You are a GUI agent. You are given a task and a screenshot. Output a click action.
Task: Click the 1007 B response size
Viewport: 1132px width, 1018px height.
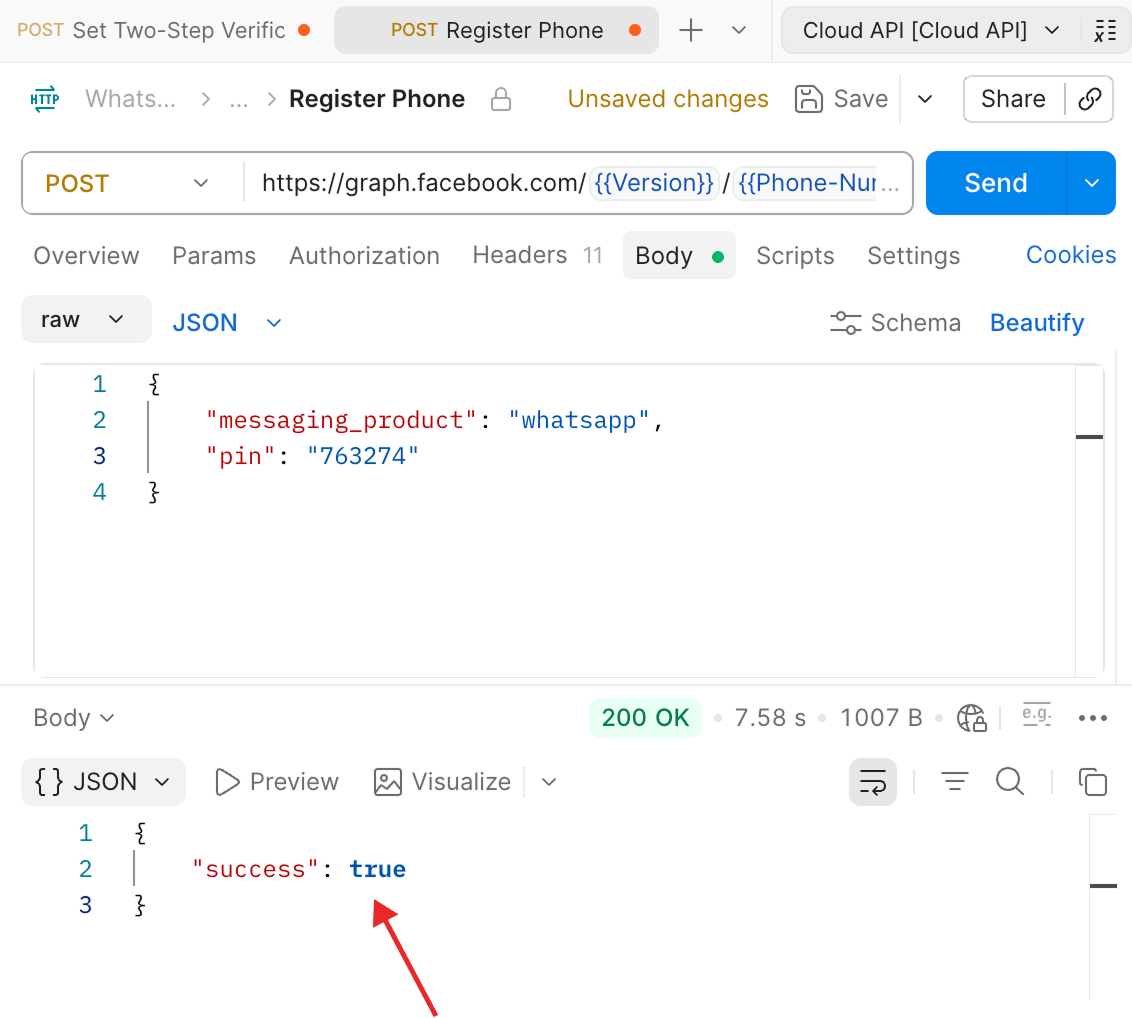(x=881, y=718)
